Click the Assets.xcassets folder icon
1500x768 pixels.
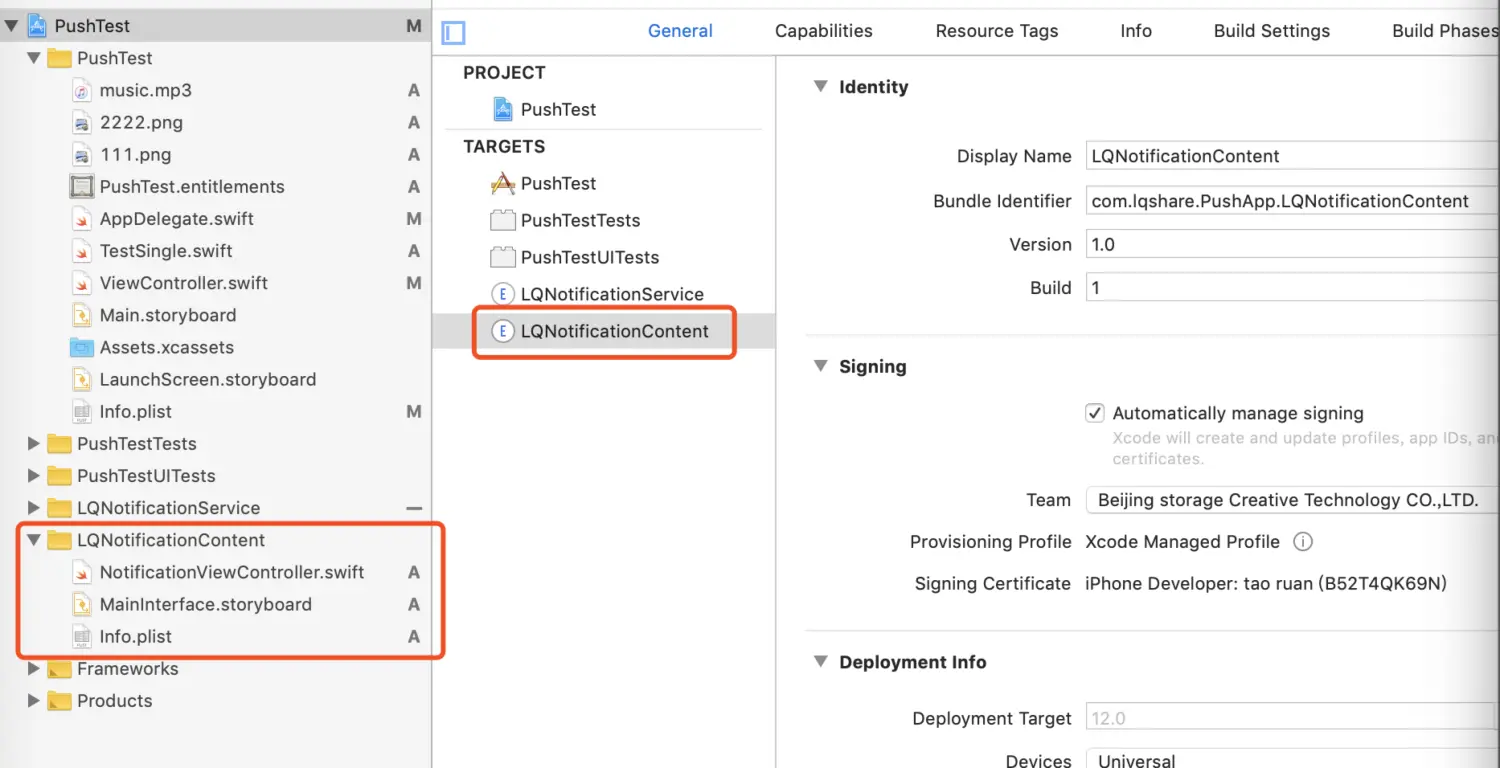coord(82,347)
